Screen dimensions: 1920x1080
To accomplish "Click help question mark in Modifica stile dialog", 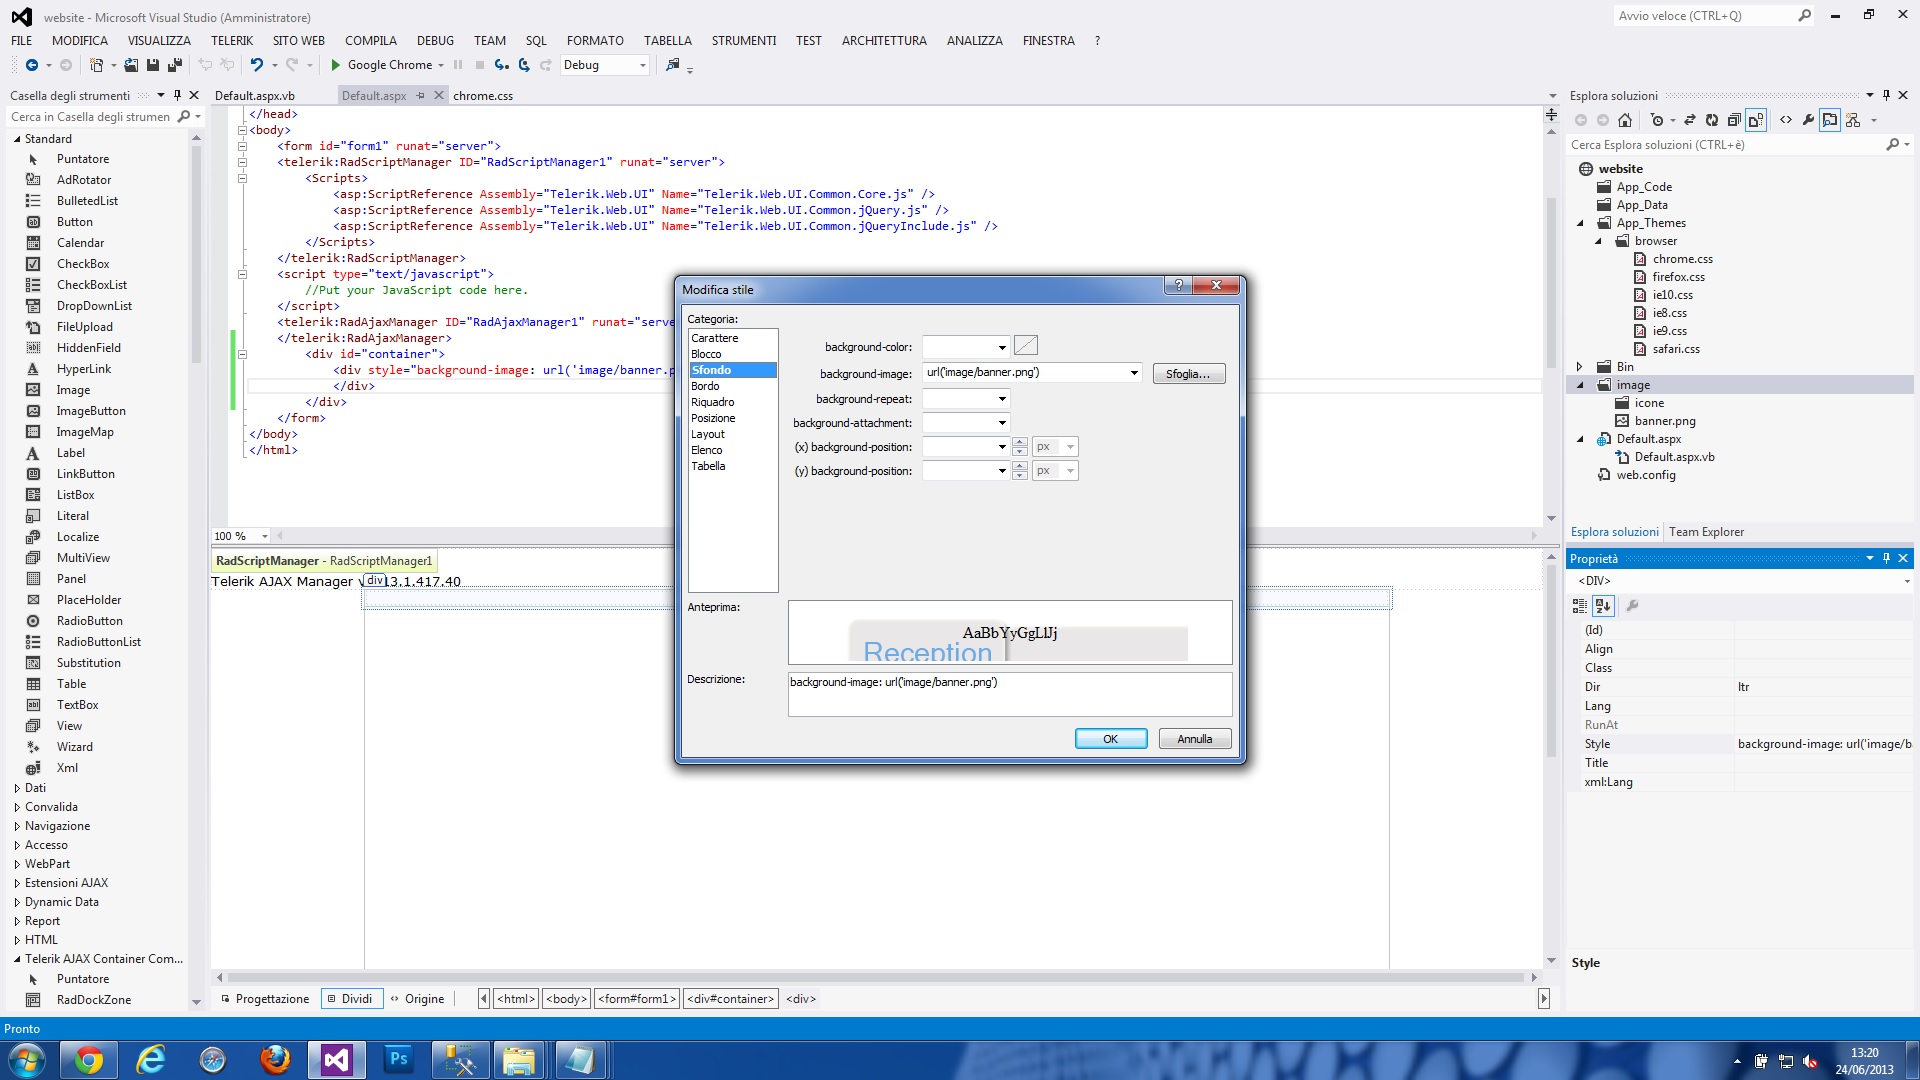I will (x=1178, y=286).
